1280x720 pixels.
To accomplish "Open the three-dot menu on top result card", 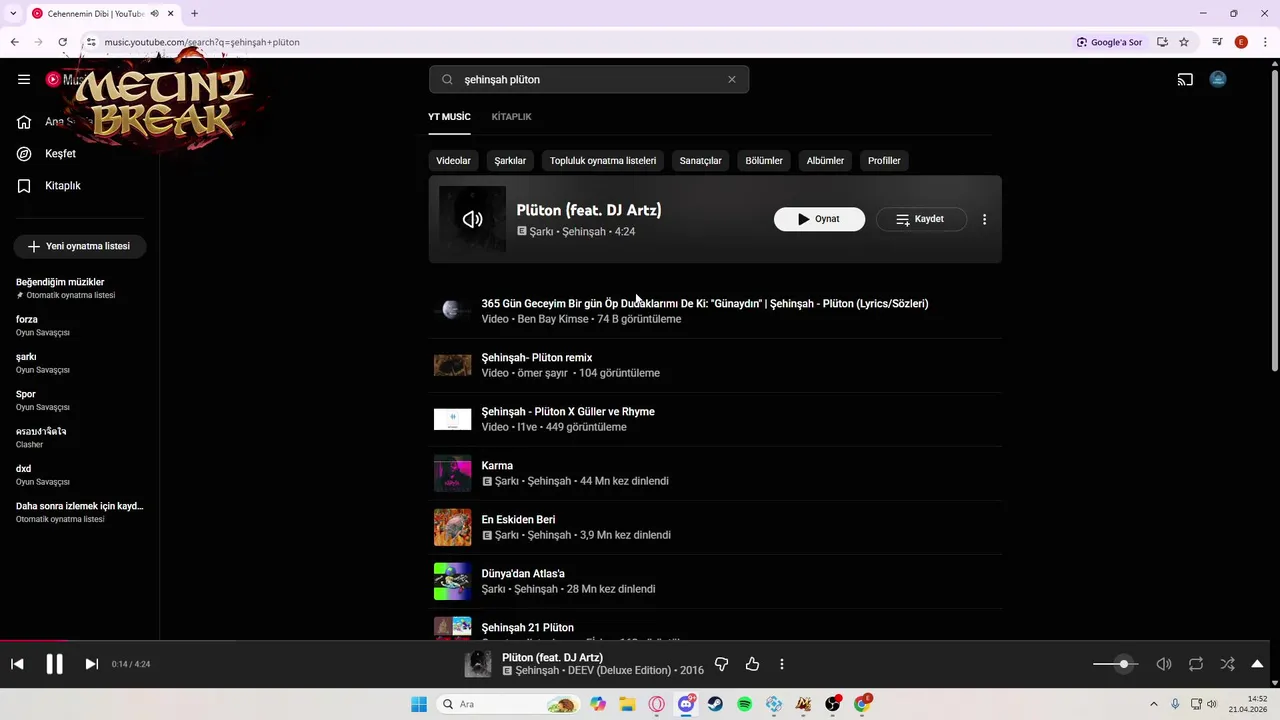I will (x=984, y=219).
